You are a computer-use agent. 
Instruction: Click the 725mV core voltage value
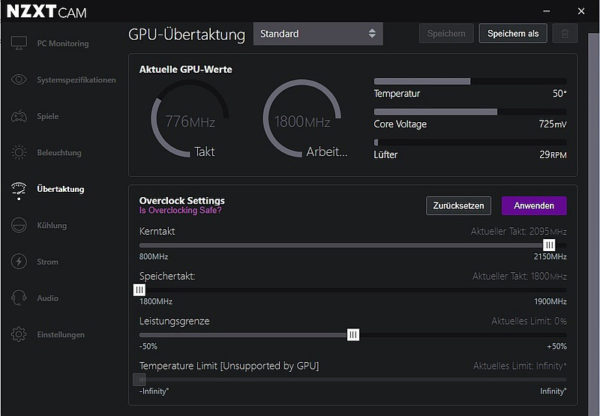552,124
